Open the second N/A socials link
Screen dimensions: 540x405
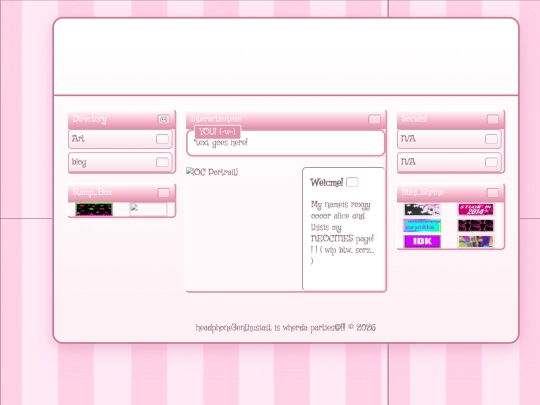coord(449,162)
